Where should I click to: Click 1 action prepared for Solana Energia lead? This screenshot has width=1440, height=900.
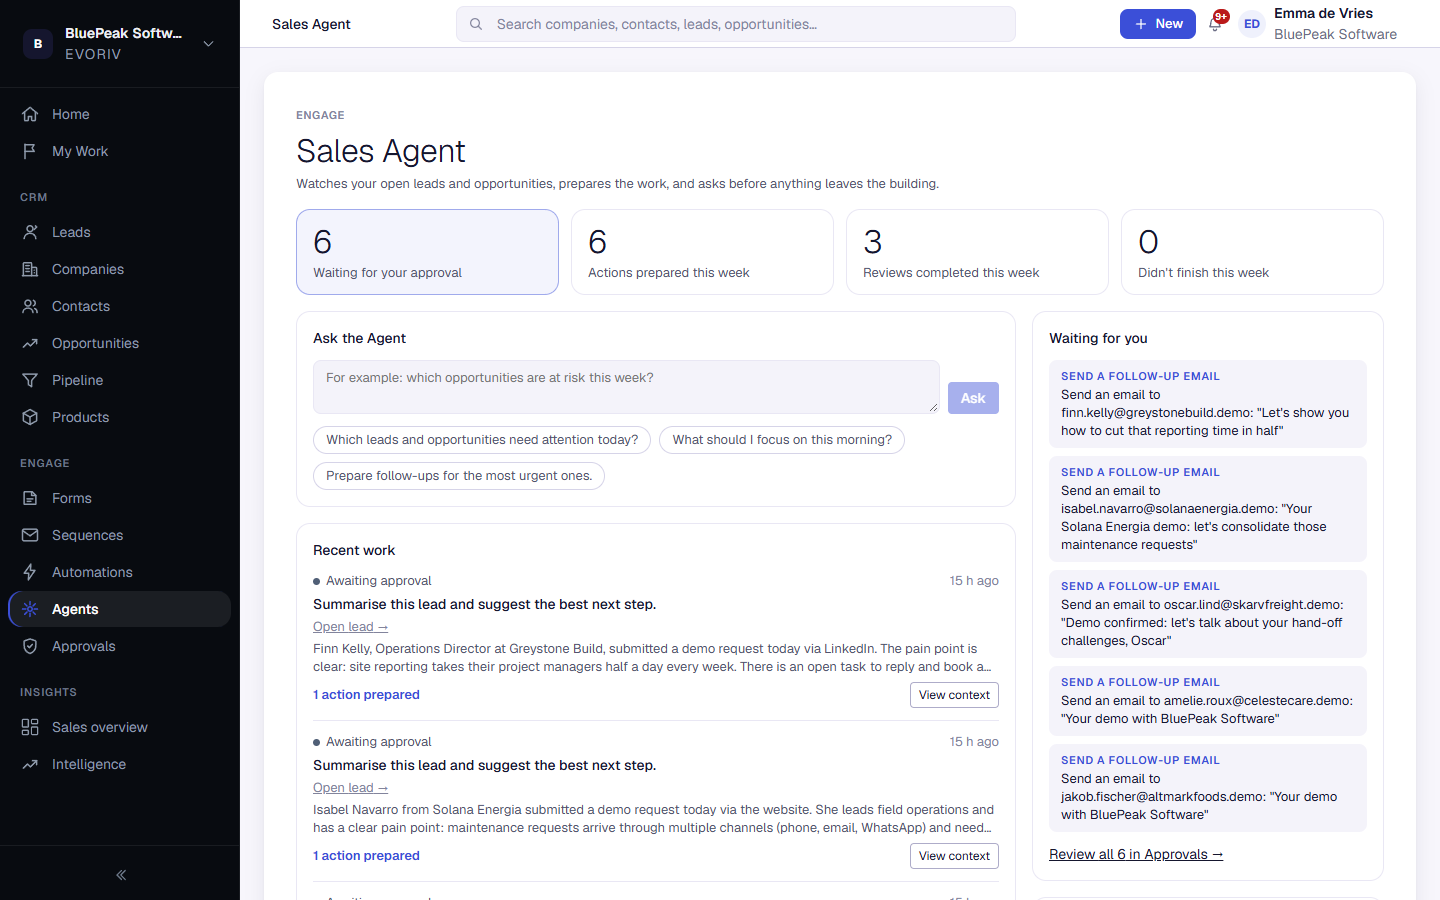tap(366, 856)
